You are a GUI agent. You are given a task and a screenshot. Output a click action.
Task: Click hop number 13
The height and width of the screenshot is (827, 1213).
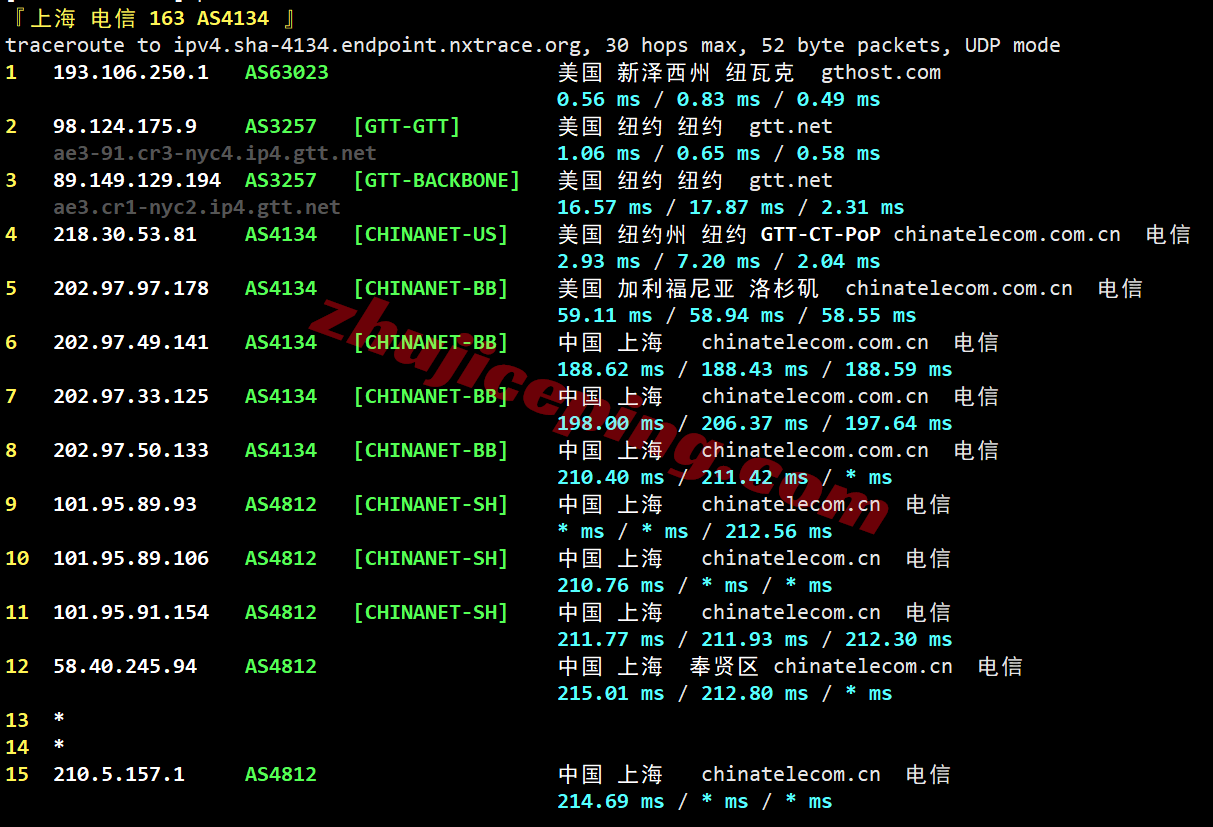17,720
